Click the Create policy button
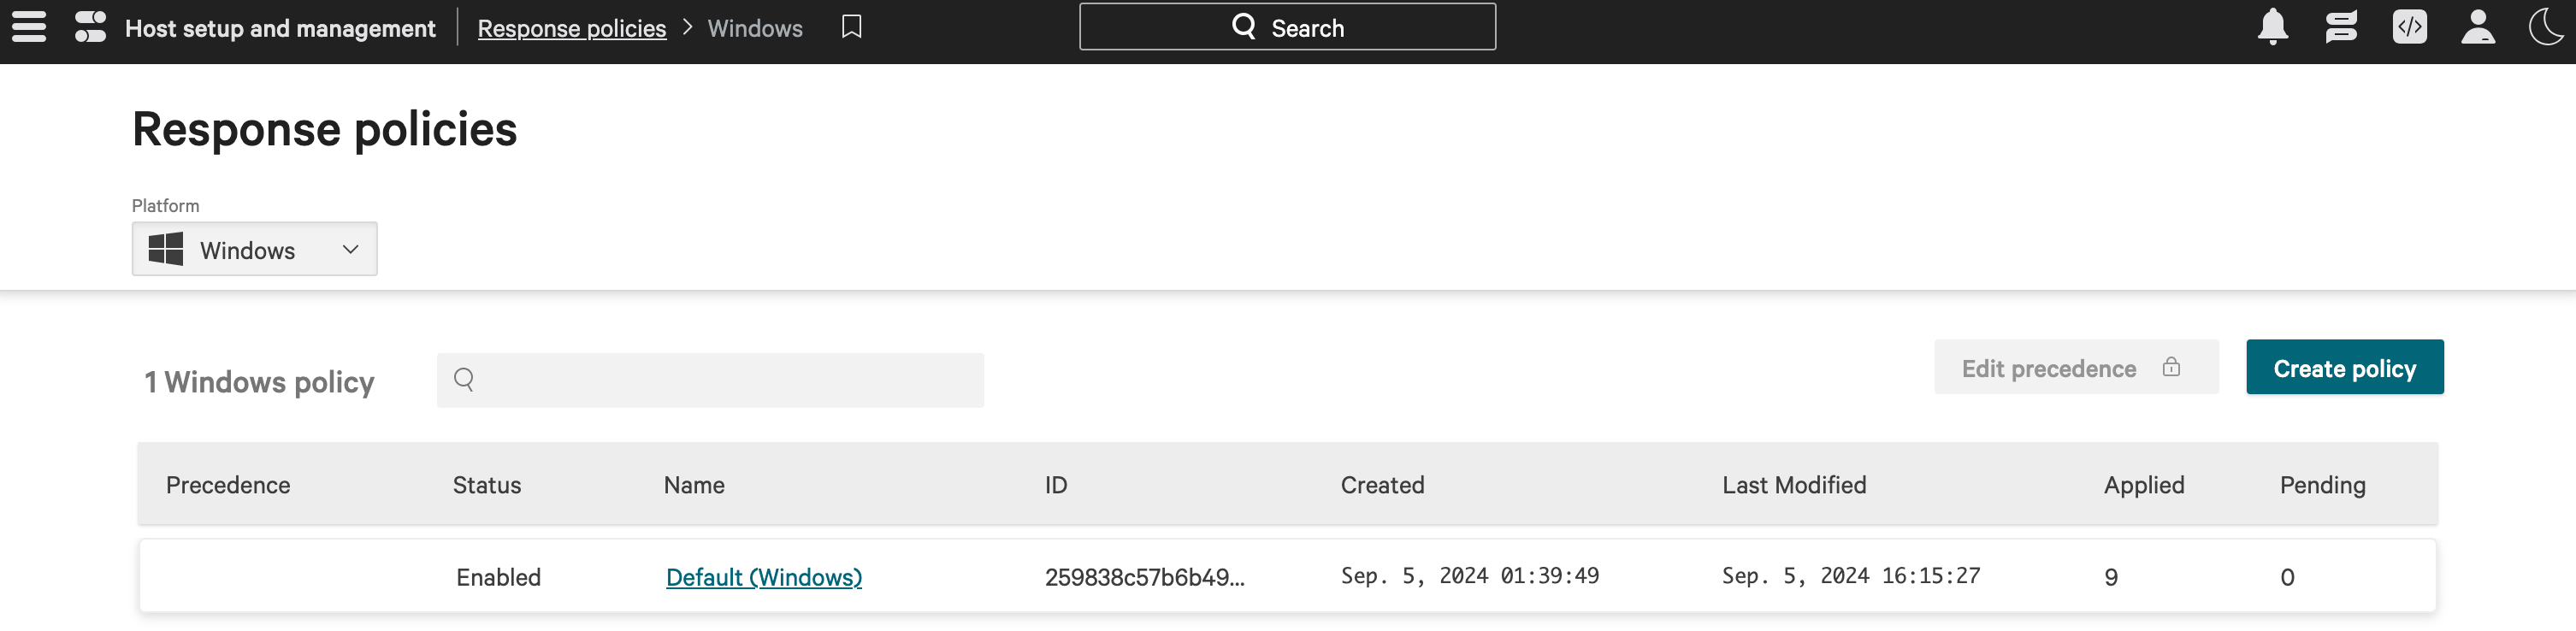The width and height of the screenshot is (2576, 631). tap(2343, 367)
